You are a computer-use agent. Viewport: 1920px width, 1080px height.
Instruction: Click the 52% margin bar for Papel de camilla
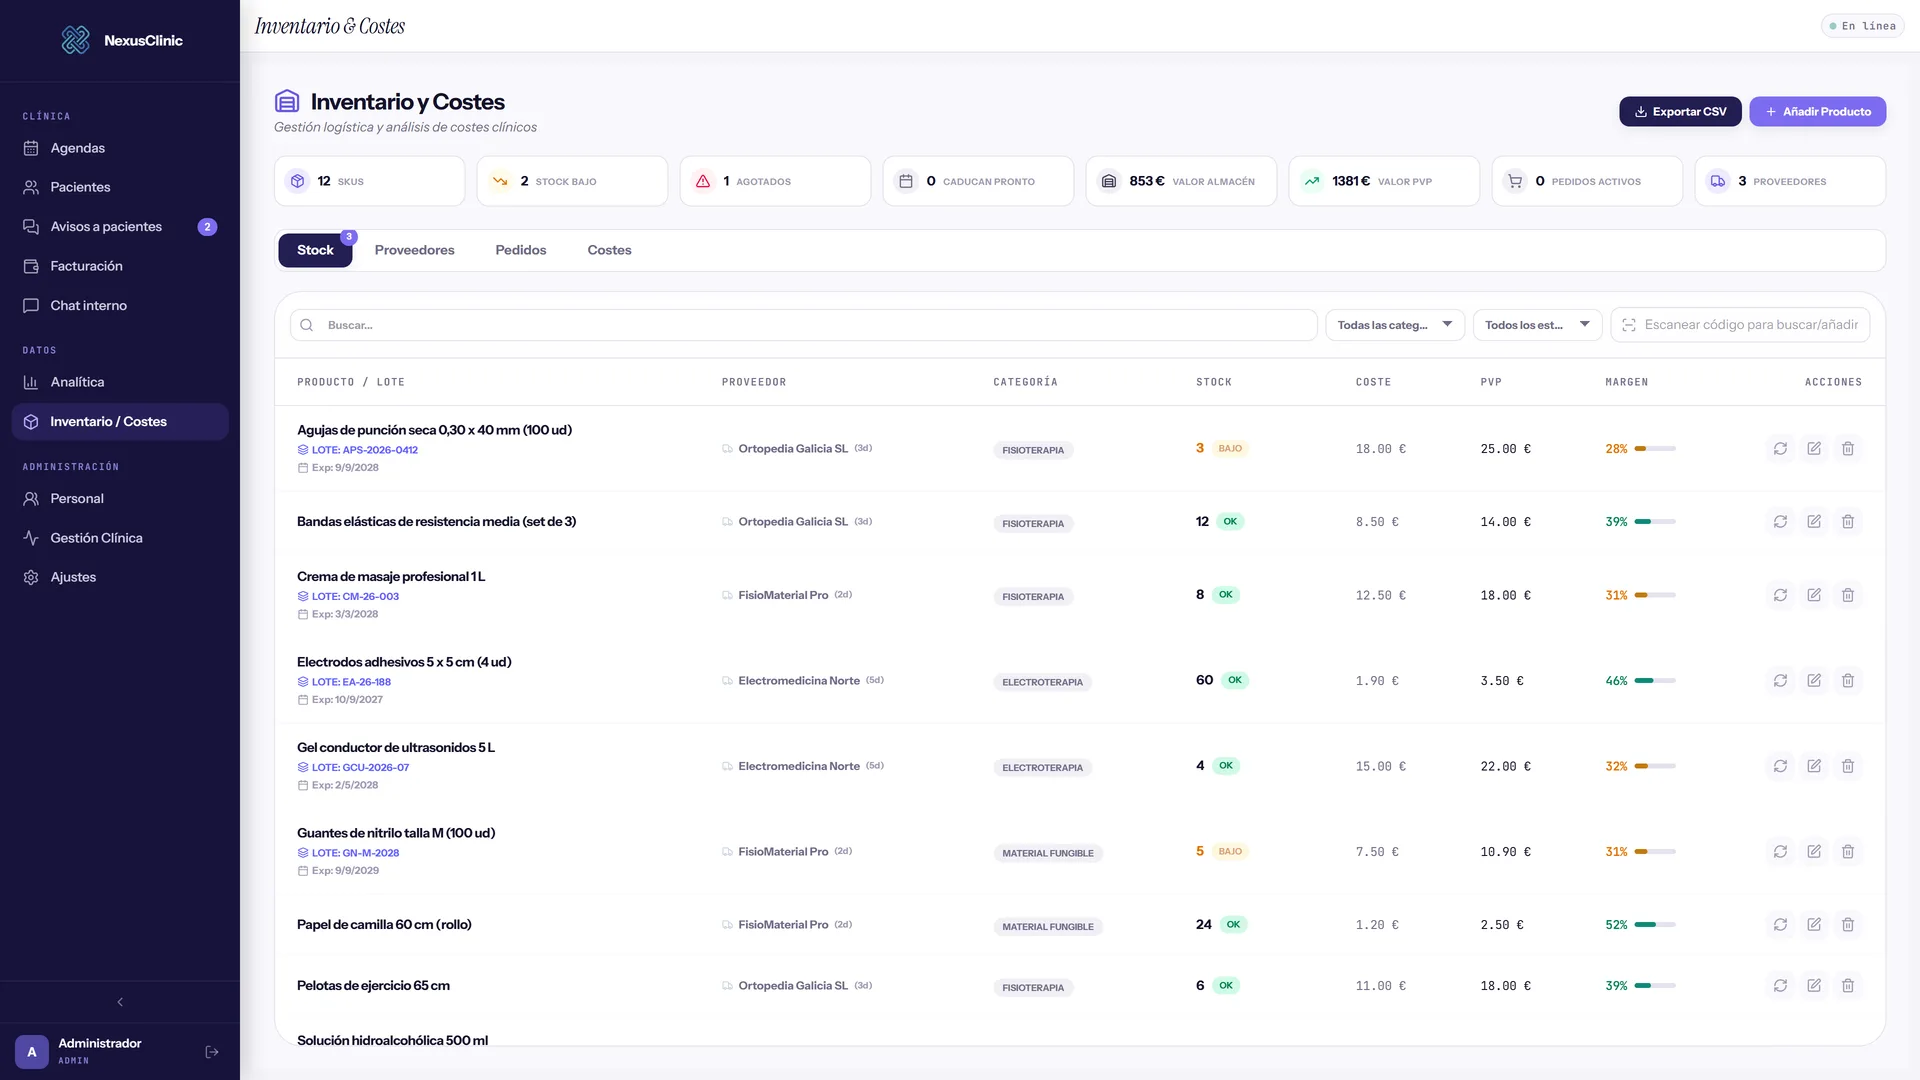click(x=1655, y=925)
